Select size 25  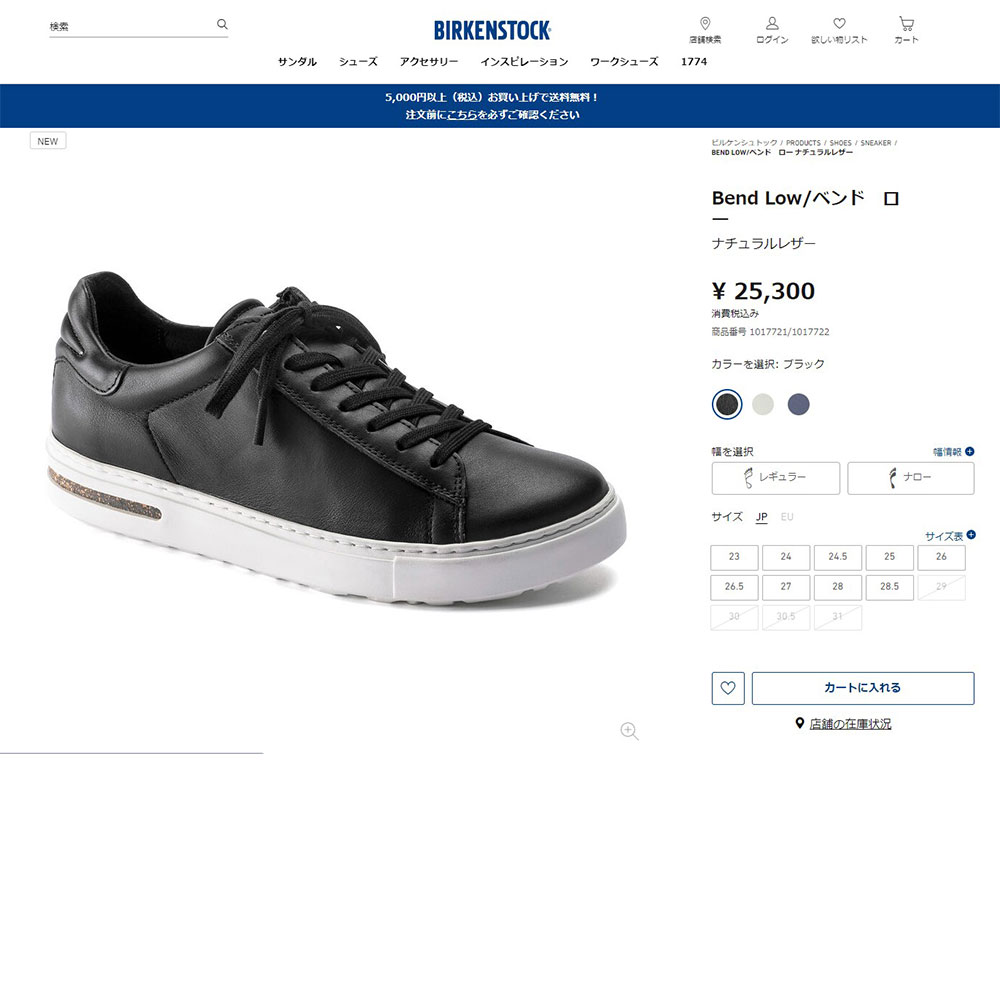[x=890, y=557]
